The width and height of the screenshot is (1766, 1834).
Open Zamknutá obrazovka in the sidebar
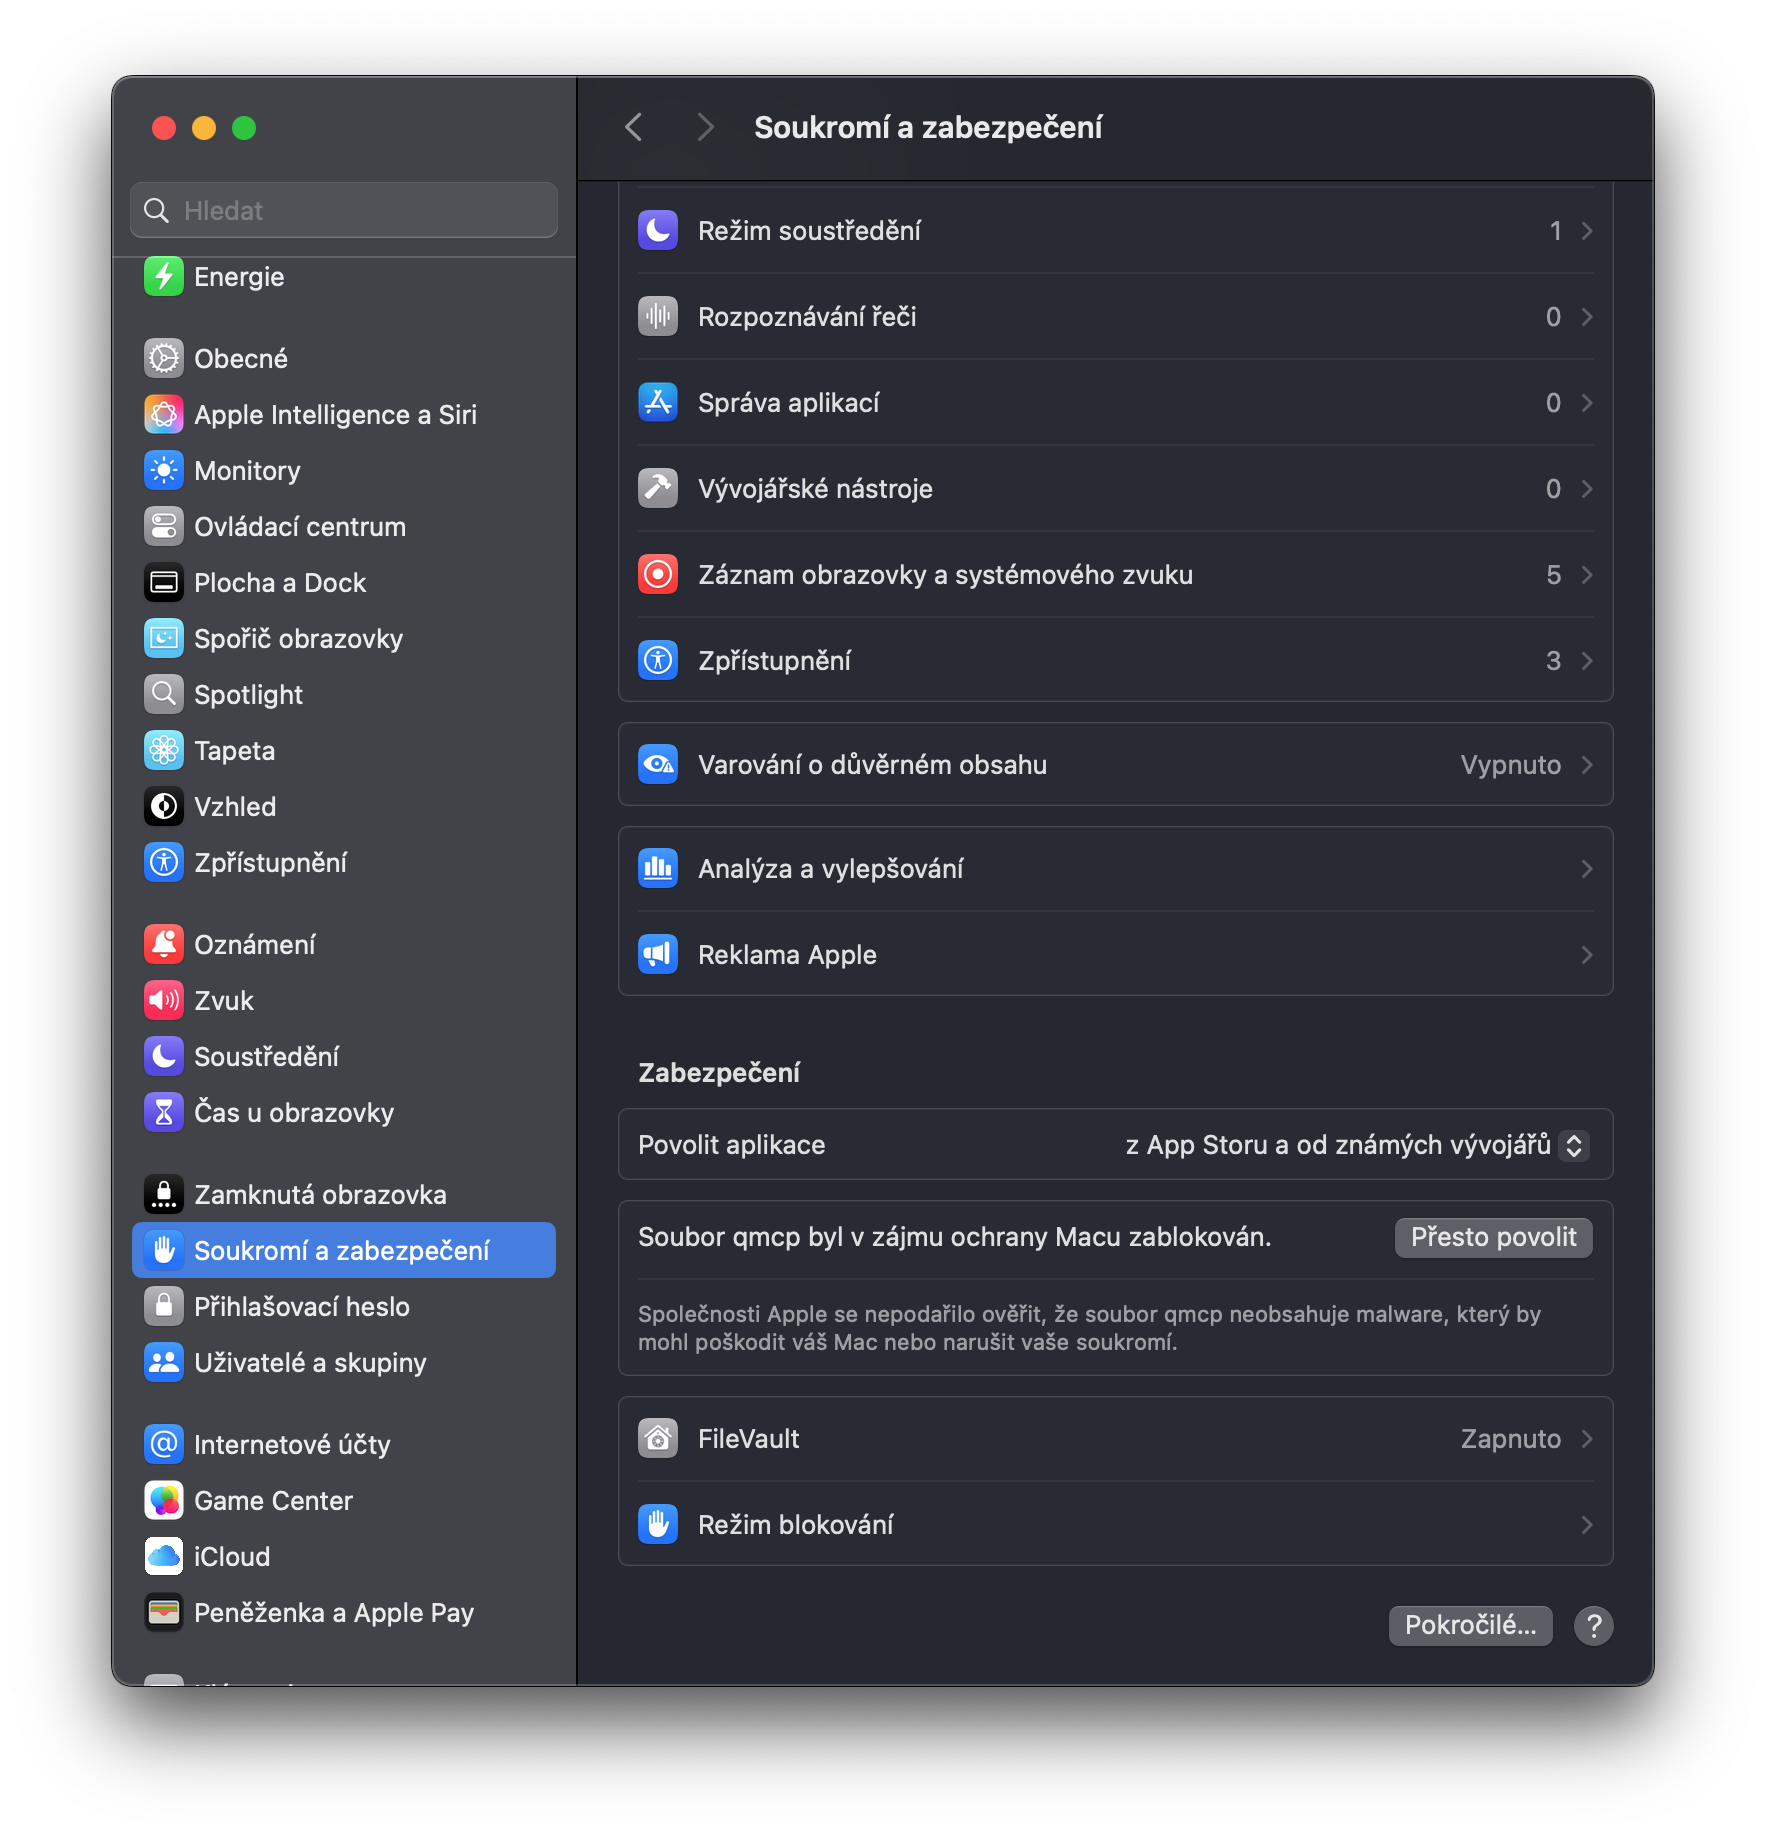[x=319, y=1195]
